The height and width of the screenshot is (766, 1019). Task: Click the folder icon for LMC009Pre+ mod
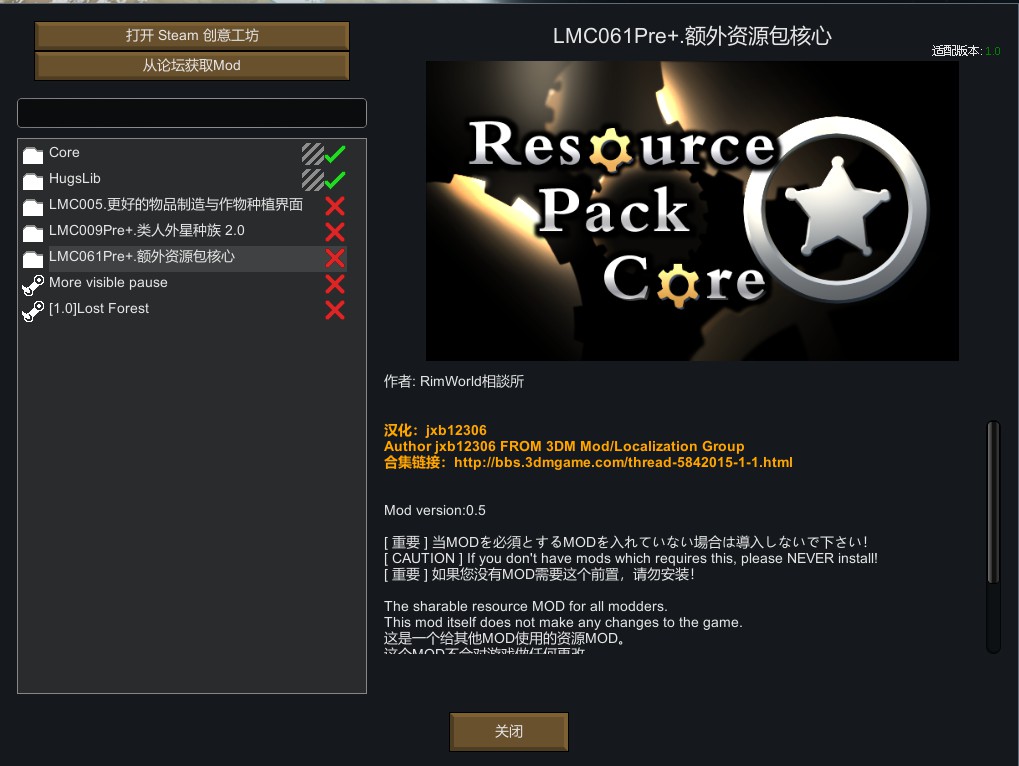tap(33, 232)
